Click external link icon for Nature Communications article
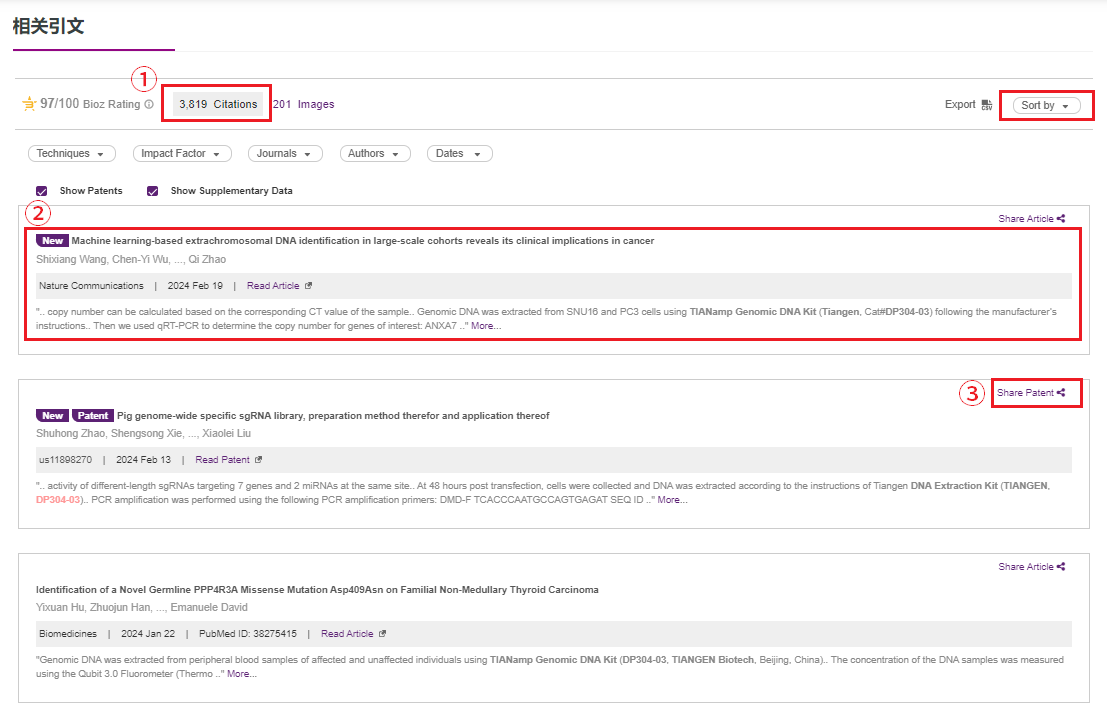 [308, 286]
